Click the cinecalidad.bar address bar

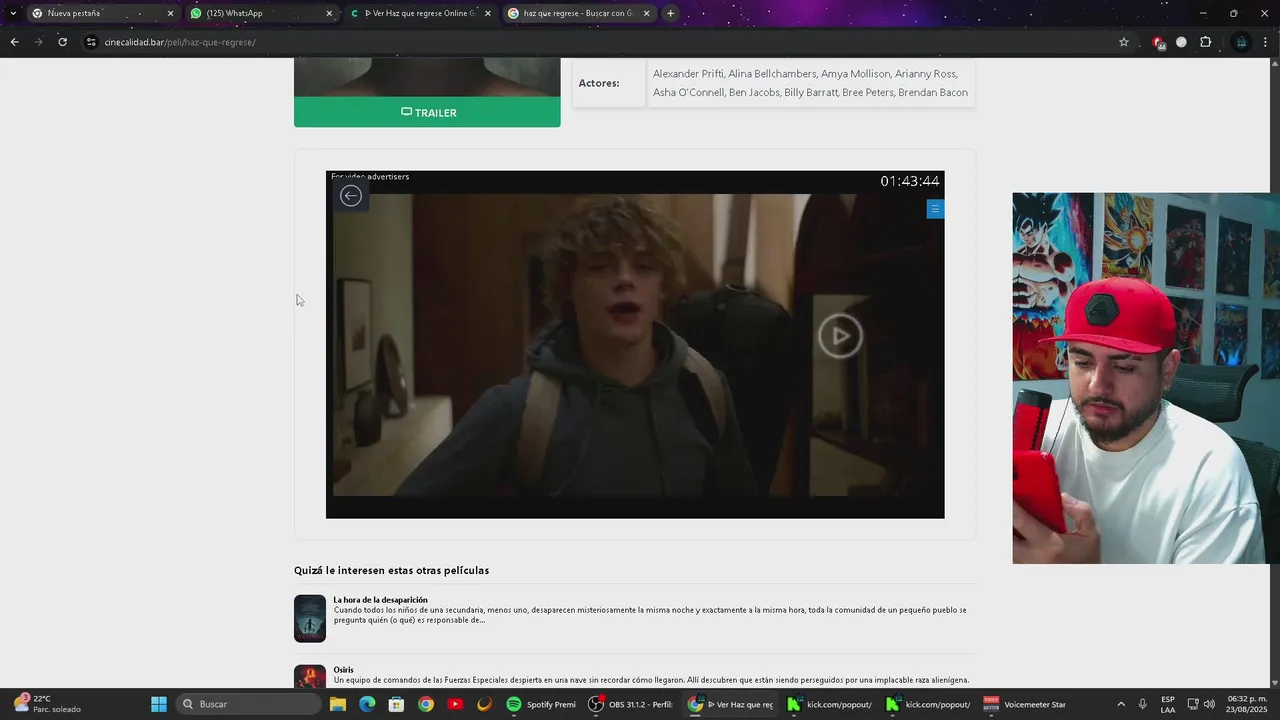pos(600,42)
